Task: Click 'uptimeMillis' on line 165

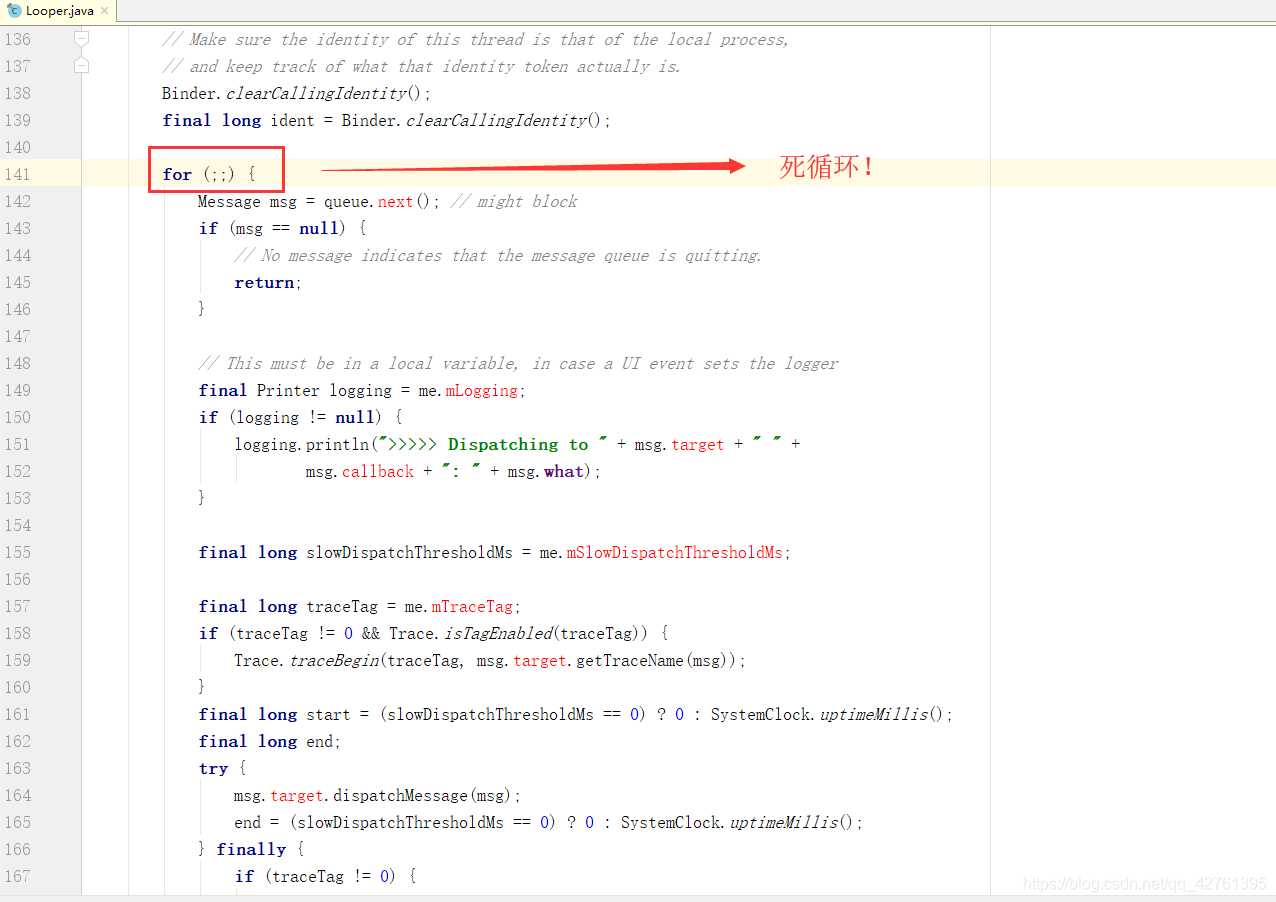Action: (784, 822)
